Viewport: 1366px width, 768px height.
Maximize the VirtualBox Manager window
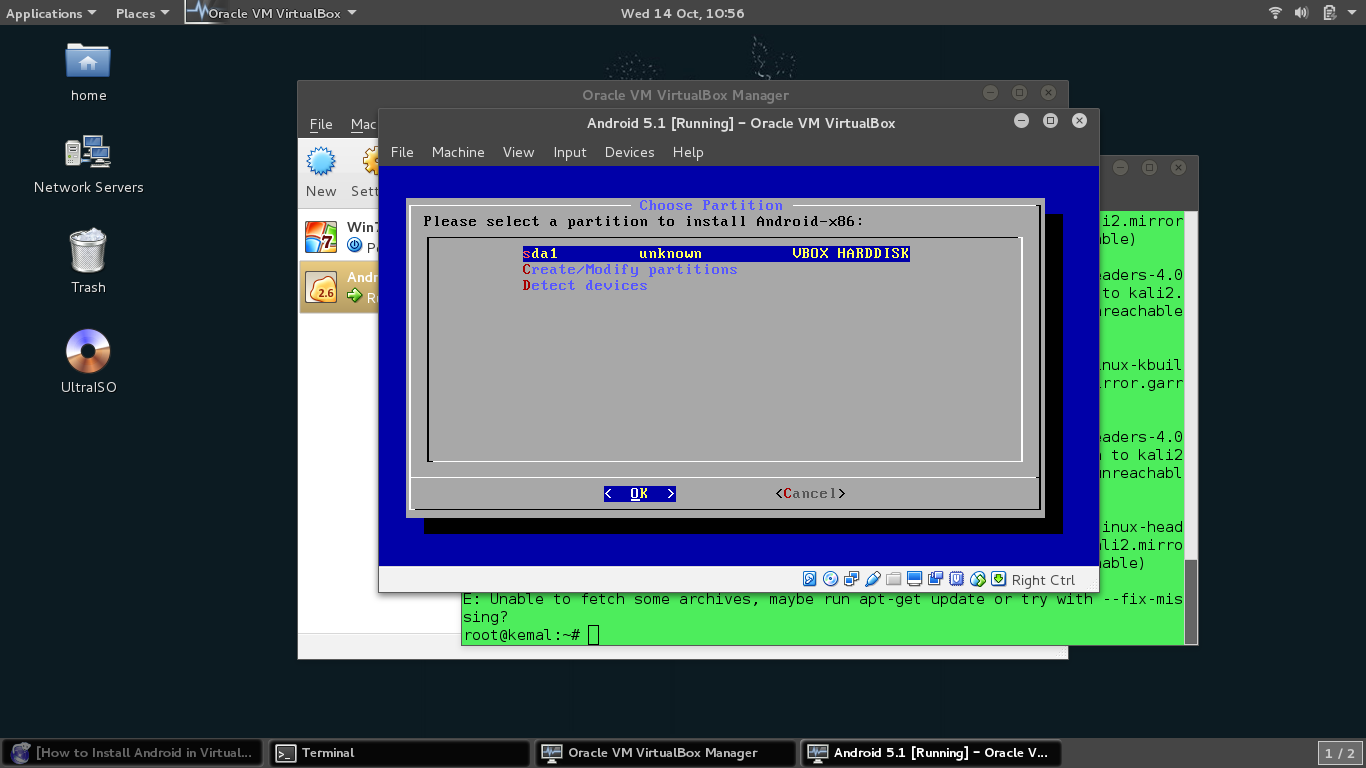tap(1019, 93)
